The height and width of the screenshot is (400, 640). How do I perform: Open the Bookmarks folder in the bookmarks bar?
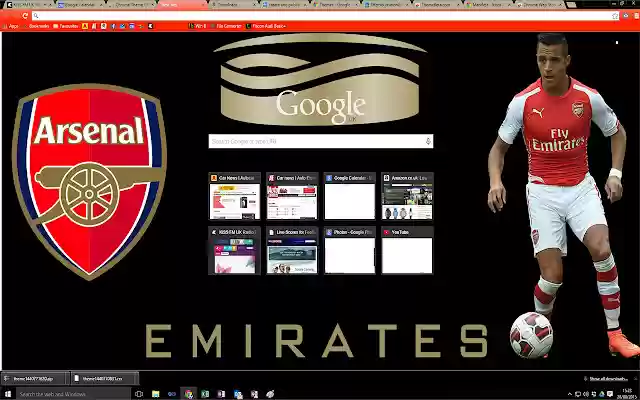pyautogui.click(x=36, y=26)
